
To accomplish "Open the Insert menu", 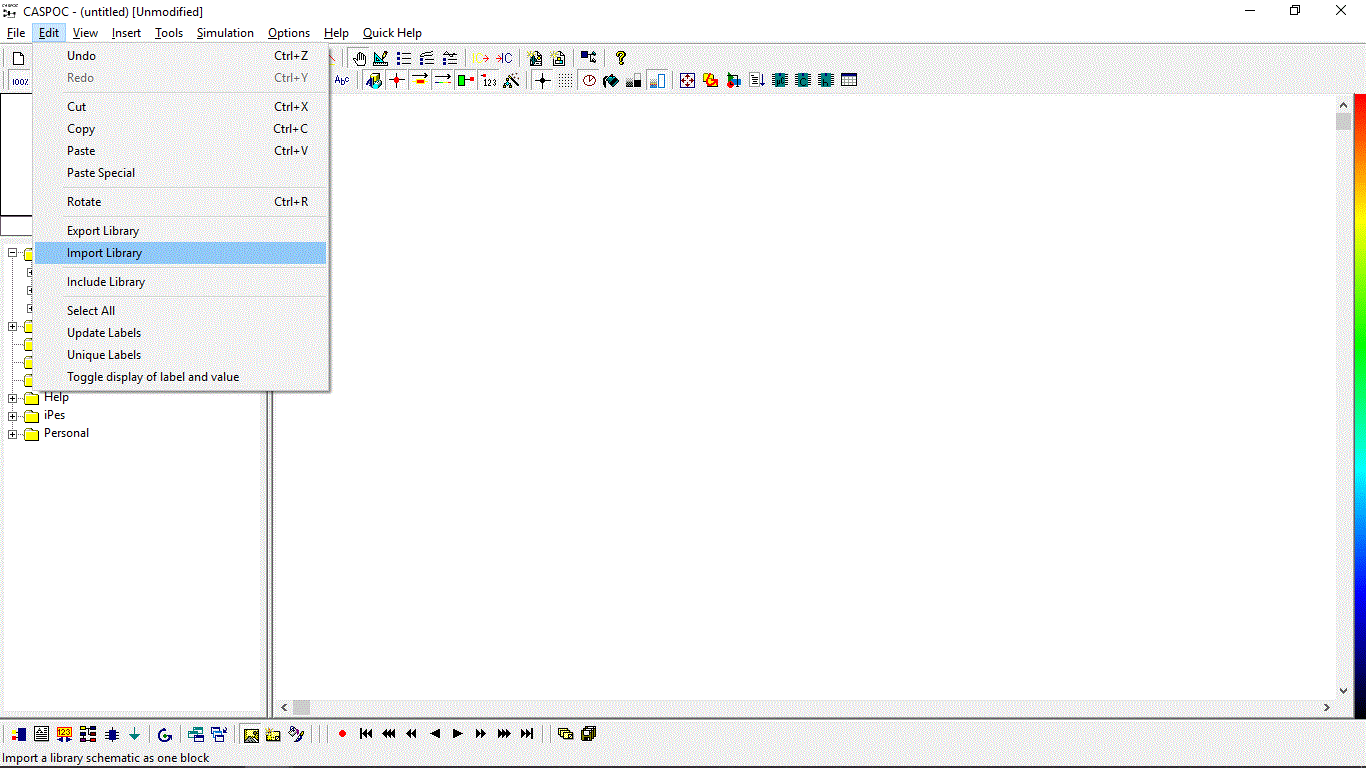I will pos(126,33).
